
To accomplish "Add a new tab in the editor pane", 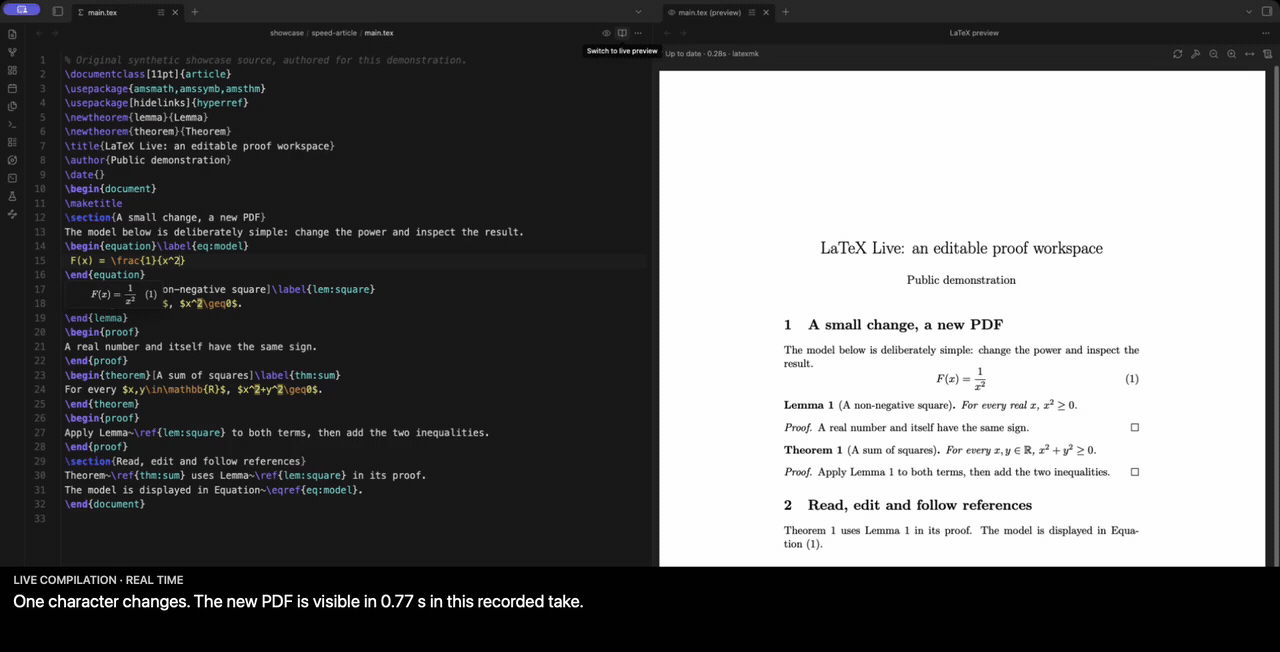I will coord(194,12).
